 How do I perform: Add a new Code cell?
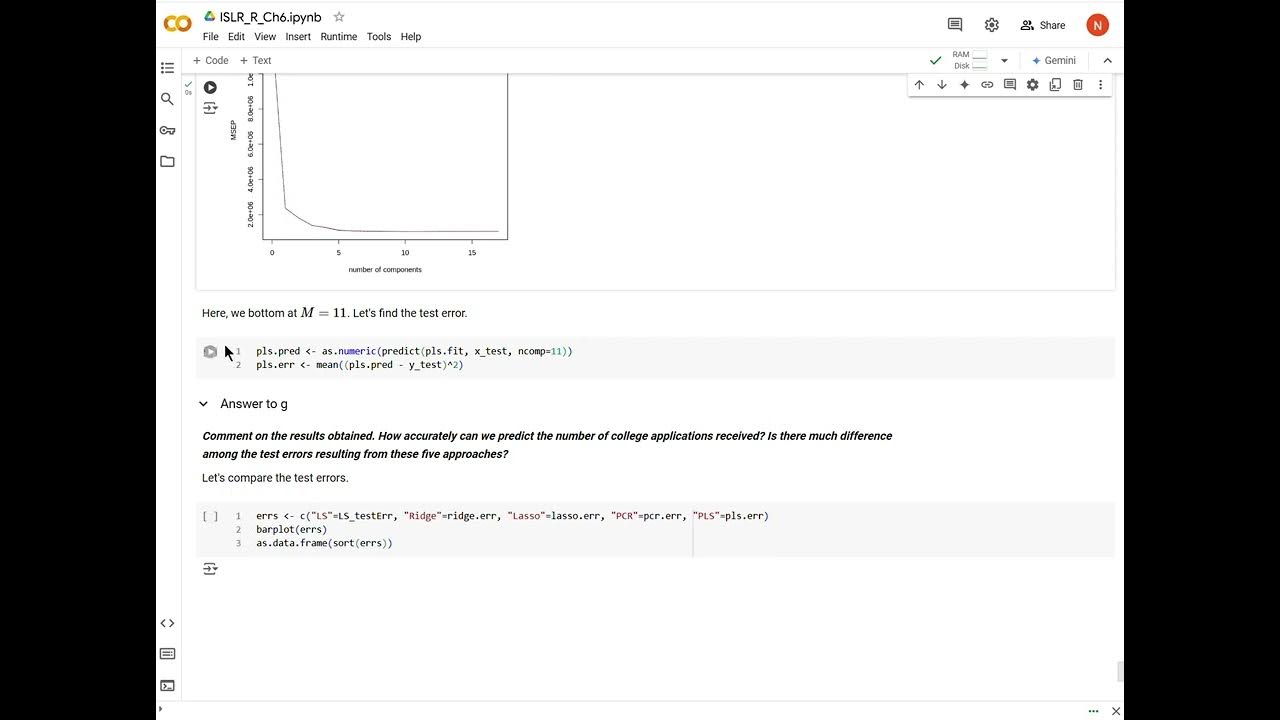(211, 61)
